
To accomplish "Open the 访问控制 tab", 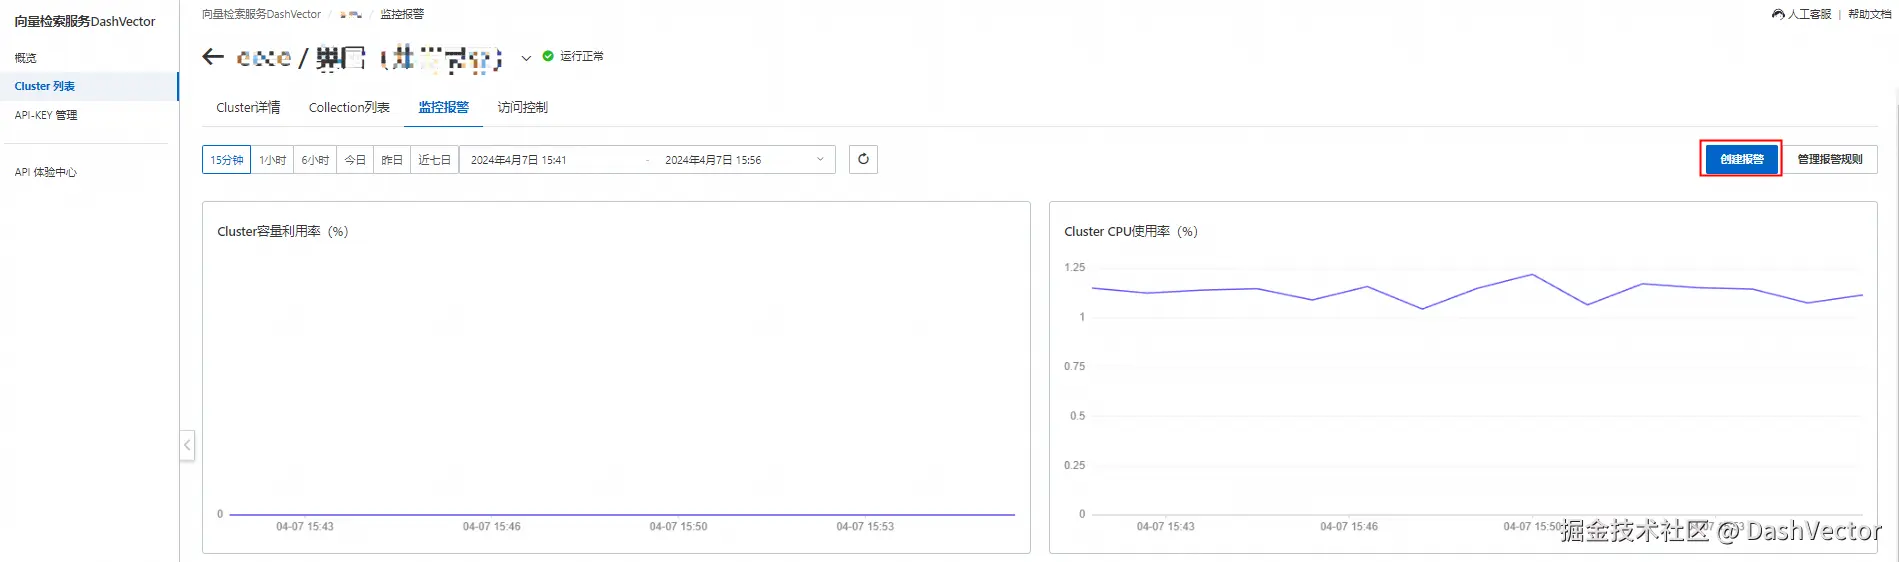I will pyautogui.click(x=522, y=107).
